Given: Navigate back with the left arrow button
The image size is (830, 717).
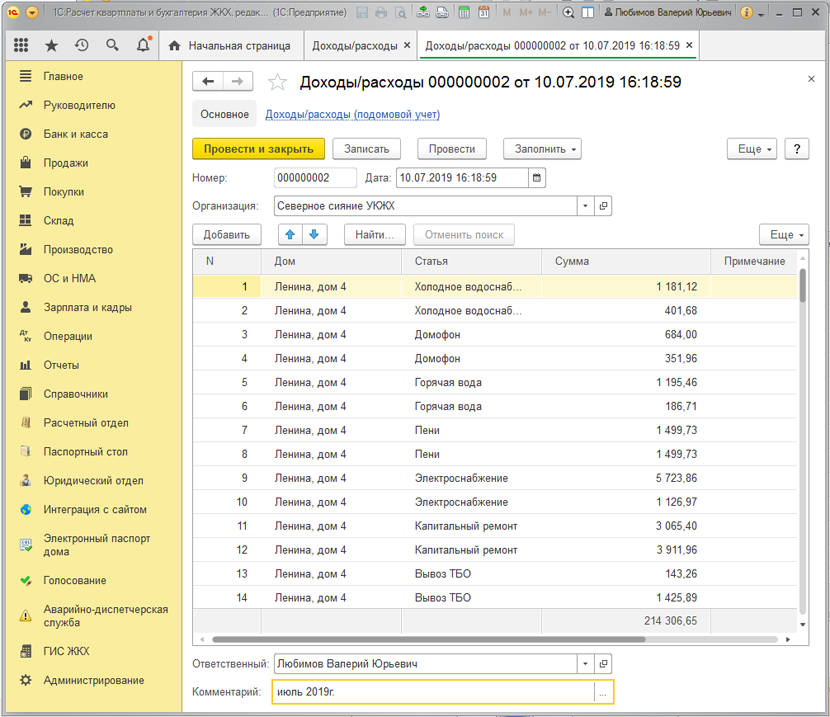Looking at the screenshot, I should point(208,82).
